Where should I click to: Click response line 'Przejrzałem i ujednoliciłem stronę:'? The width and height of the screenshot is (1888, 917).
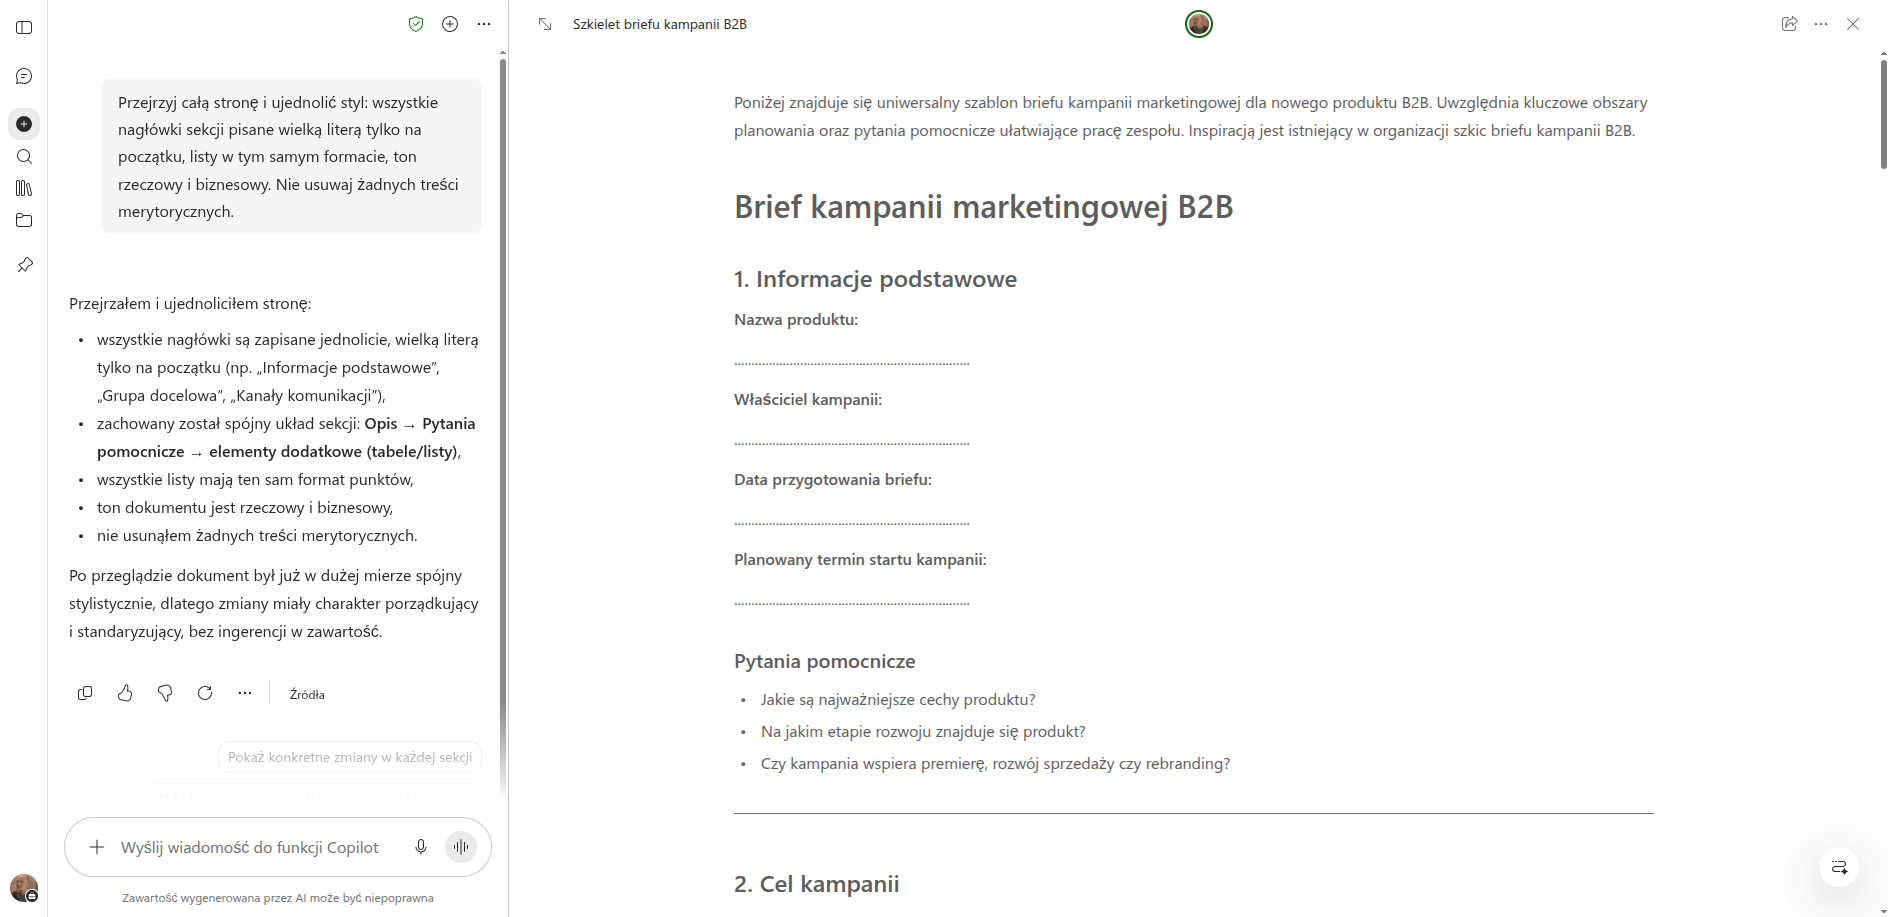tap(190, 304)
